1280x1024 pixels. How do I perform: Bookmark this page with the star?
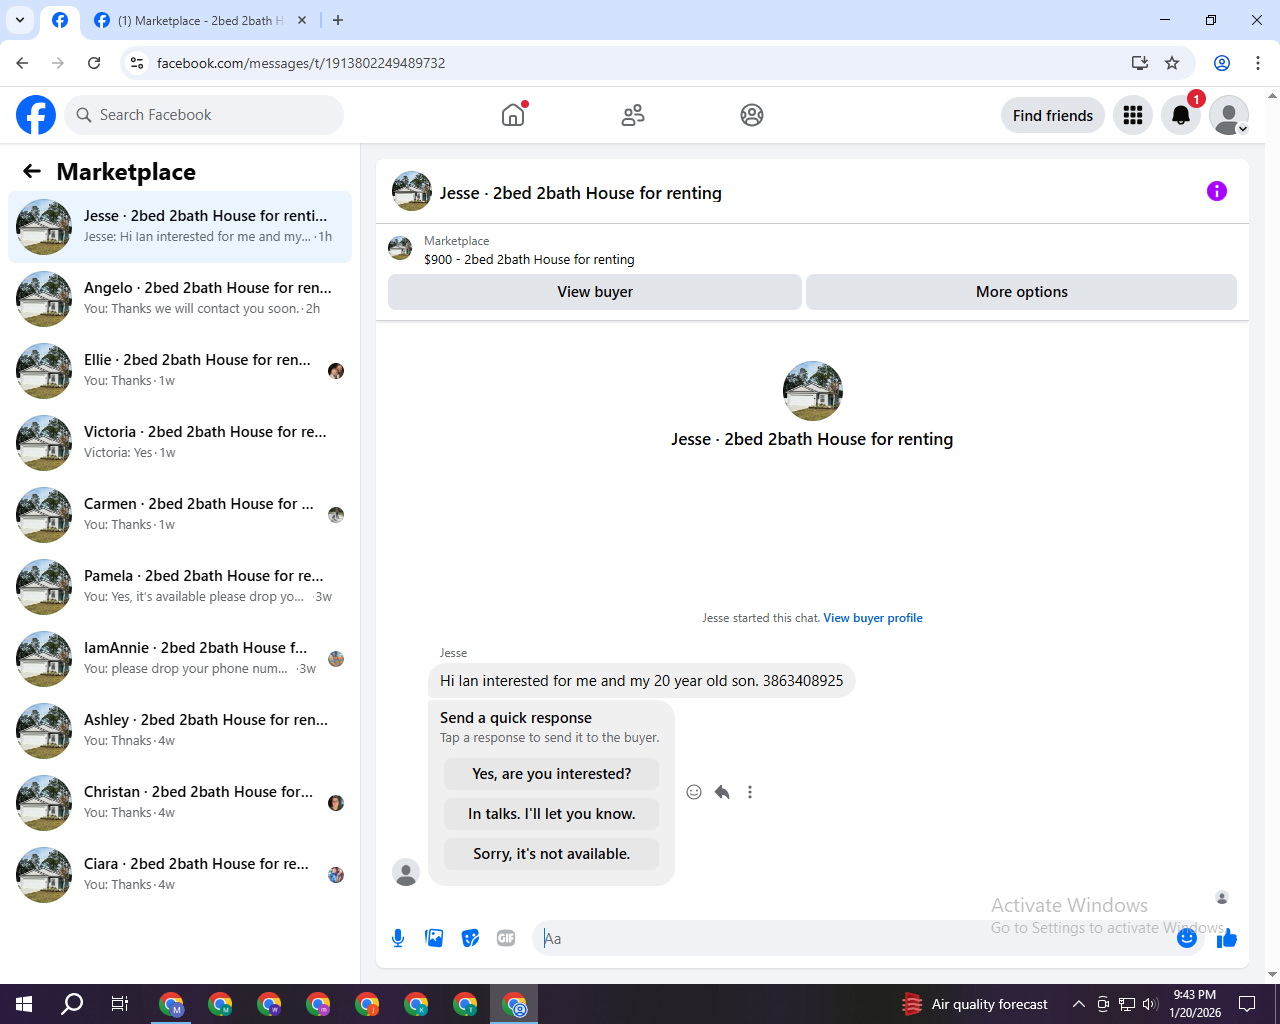point(1172,63)
